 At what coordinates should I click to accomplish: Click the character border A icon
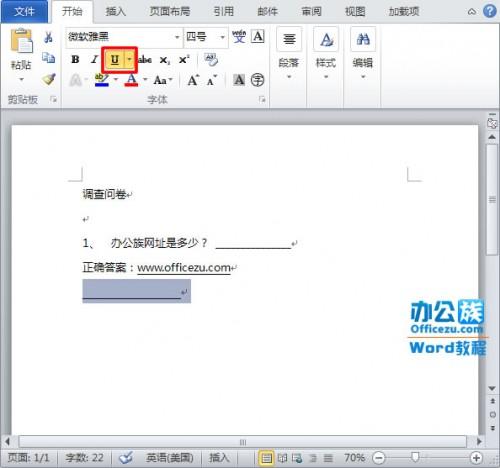click(x=258, y=36)
